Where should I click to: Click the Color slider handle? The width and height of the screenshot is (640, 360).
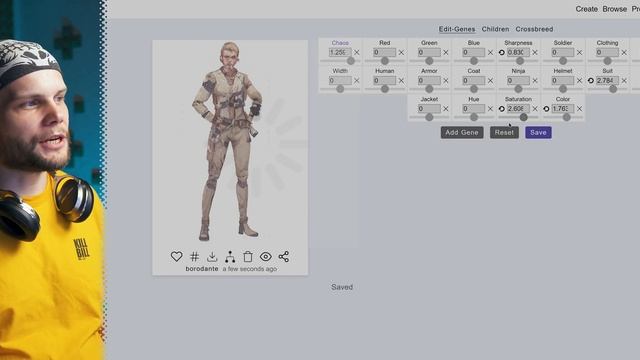tap(567, 117)
